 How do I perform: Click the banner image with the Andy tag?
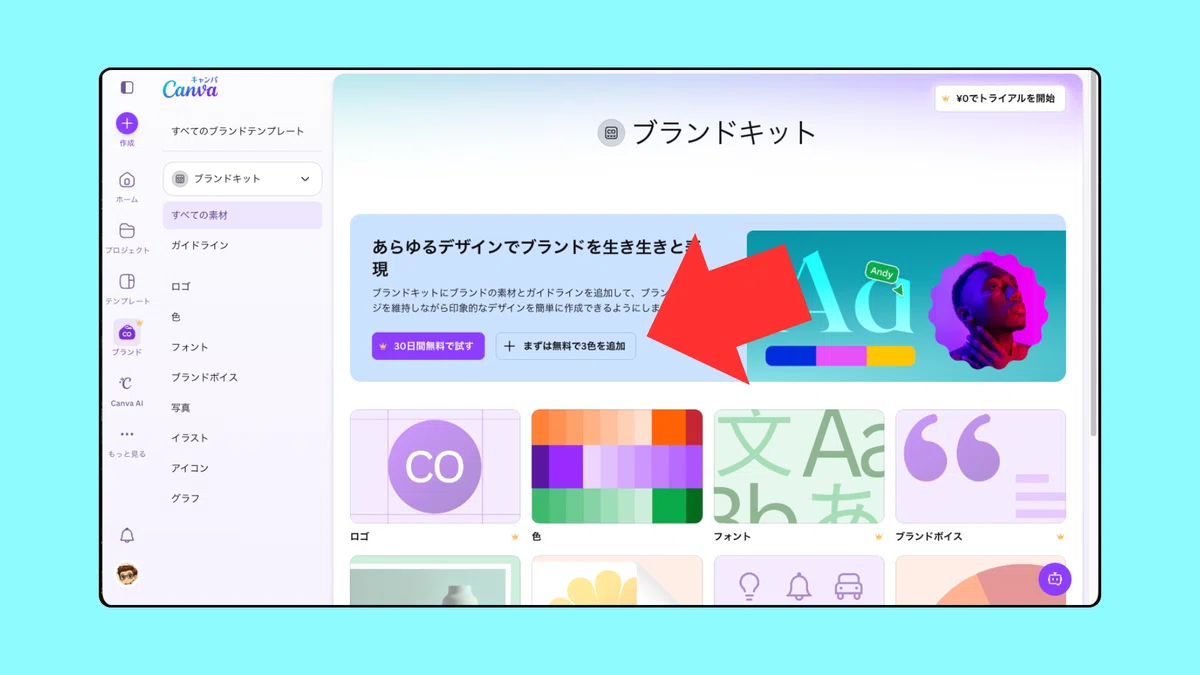(x=906, y=306)
